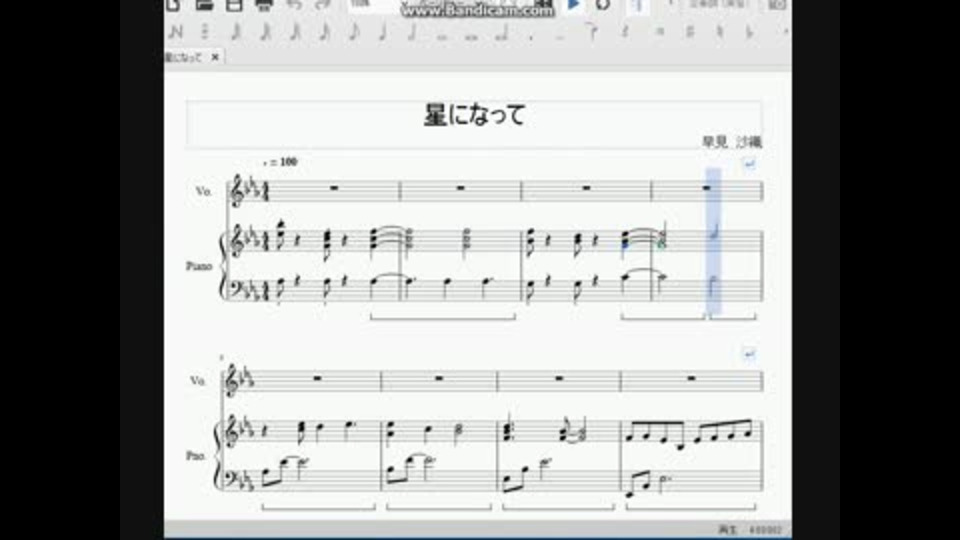The image size is (960, 540).
Task: Select the first system's line break marker
Action: tap(749, 164)
